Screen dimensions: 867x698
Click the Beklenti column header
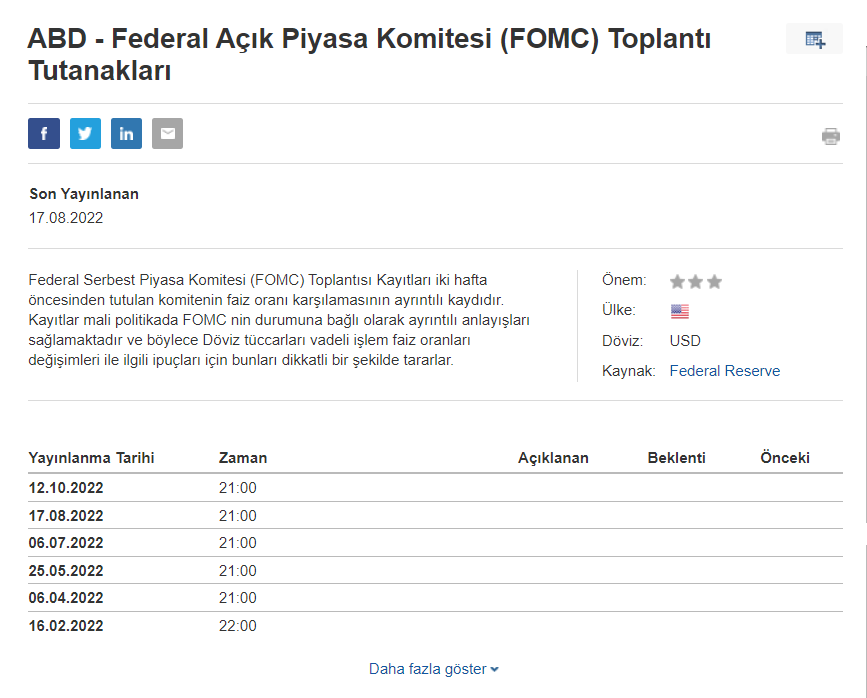tap(676, 458)
